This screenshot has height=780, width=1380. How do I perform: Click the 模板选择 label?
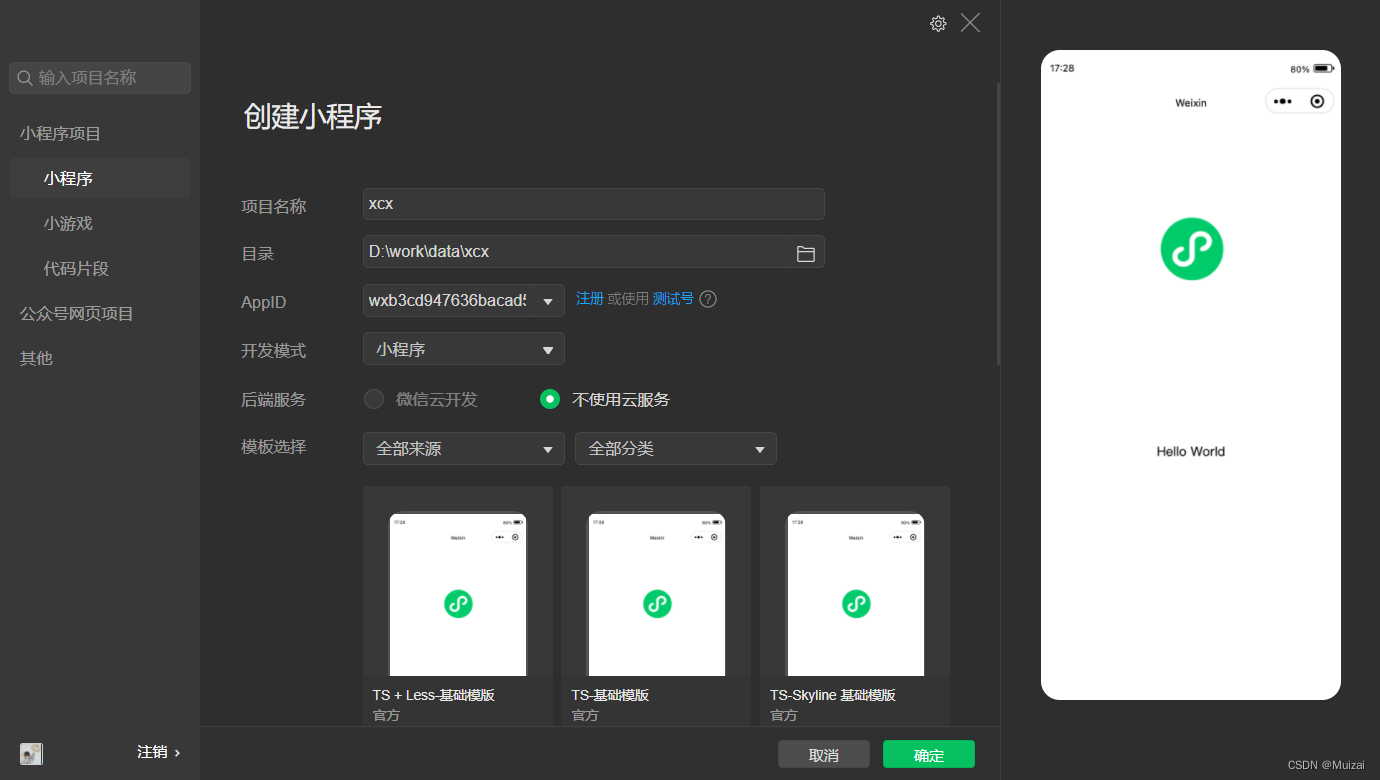click(x=274, y=446)
